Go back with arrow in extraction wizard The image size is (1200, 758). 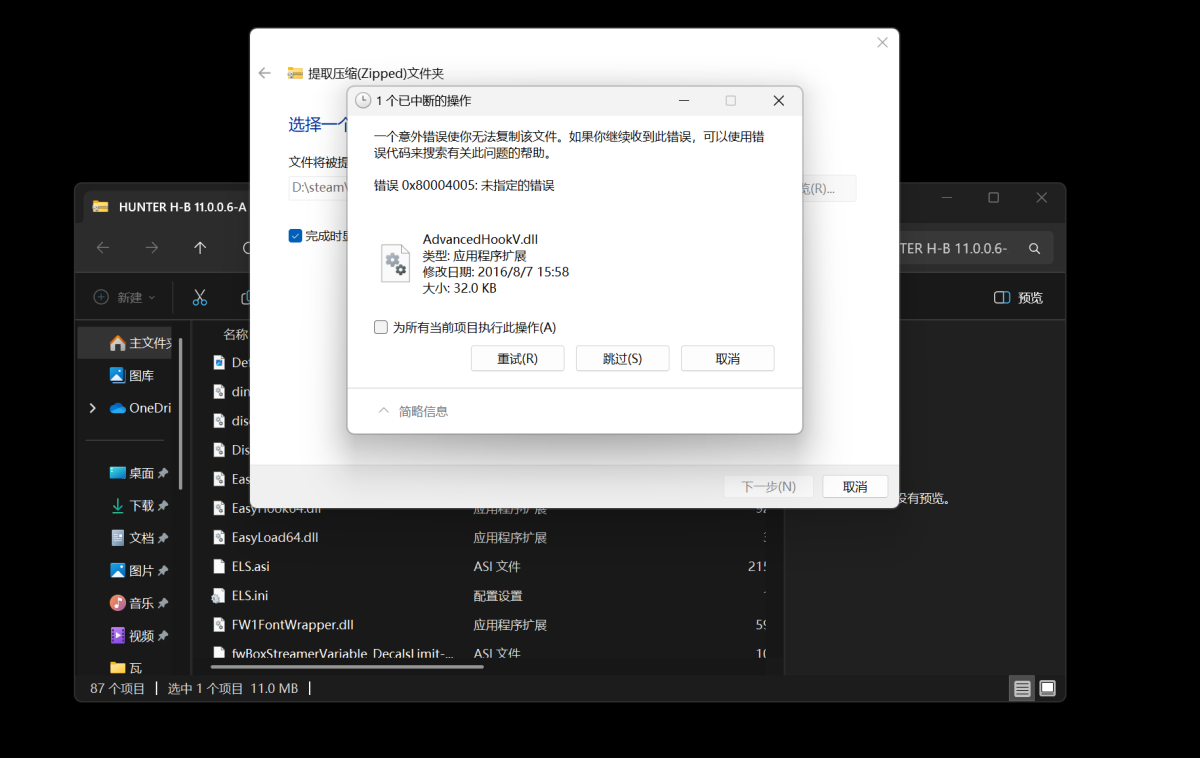point(264,73)
